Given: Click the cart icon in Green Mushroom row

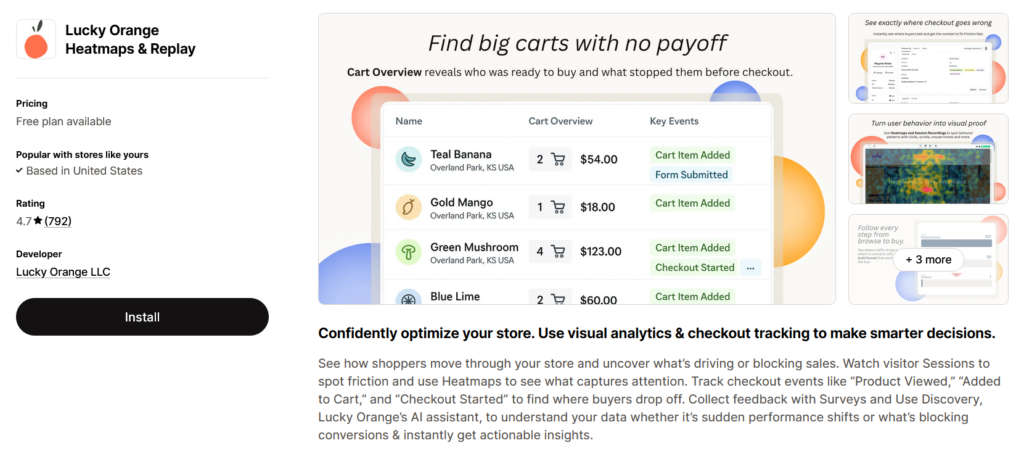Looking at the screenshot, I should 559,252.
